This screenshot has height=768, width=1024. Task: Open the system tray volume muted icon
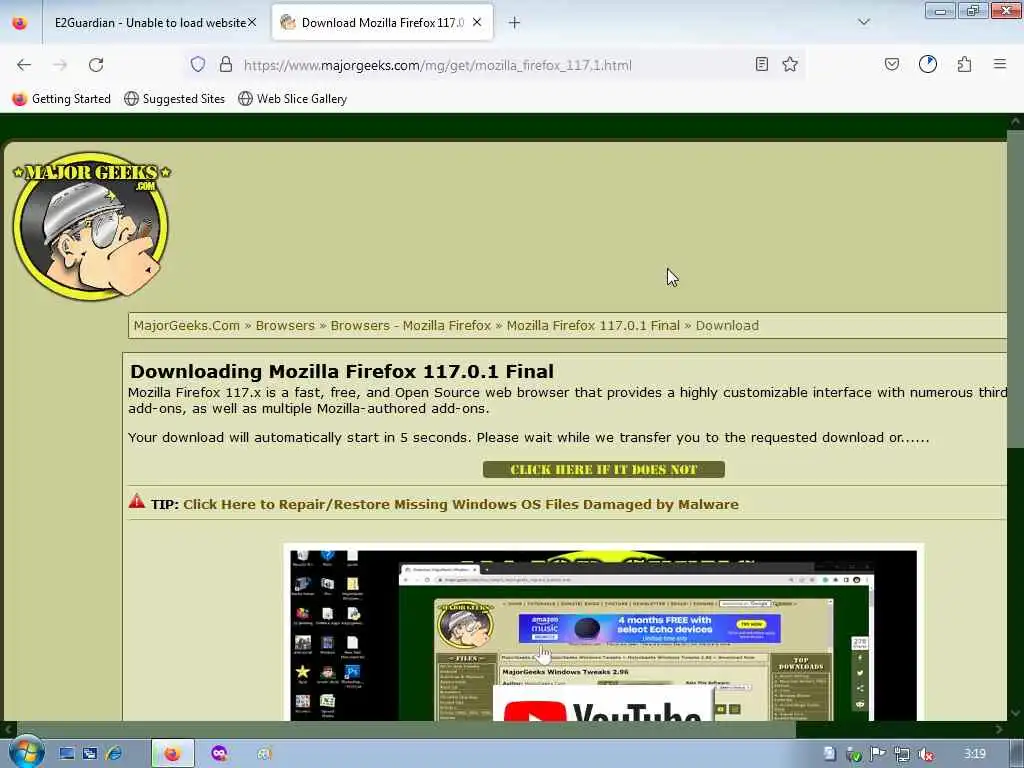pos(925,754)
